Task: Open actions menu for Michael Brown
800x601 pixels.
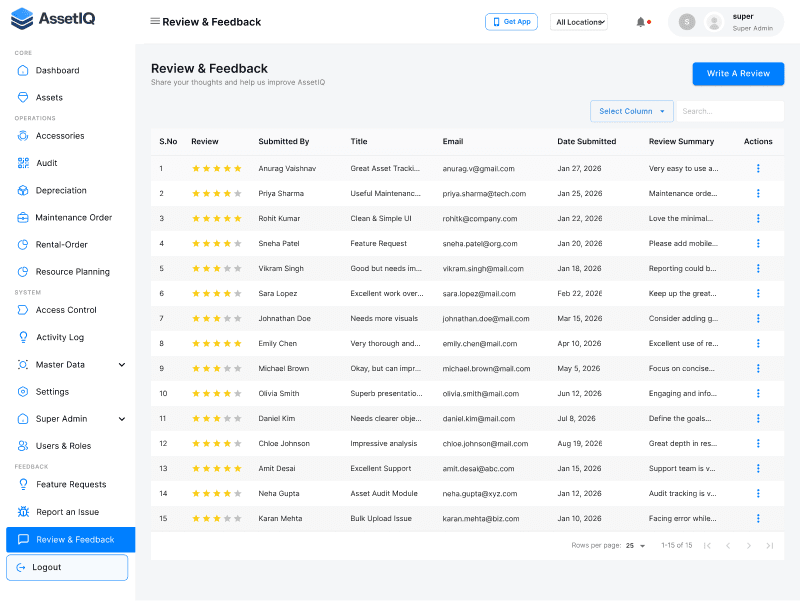Action: pos(758,368)
